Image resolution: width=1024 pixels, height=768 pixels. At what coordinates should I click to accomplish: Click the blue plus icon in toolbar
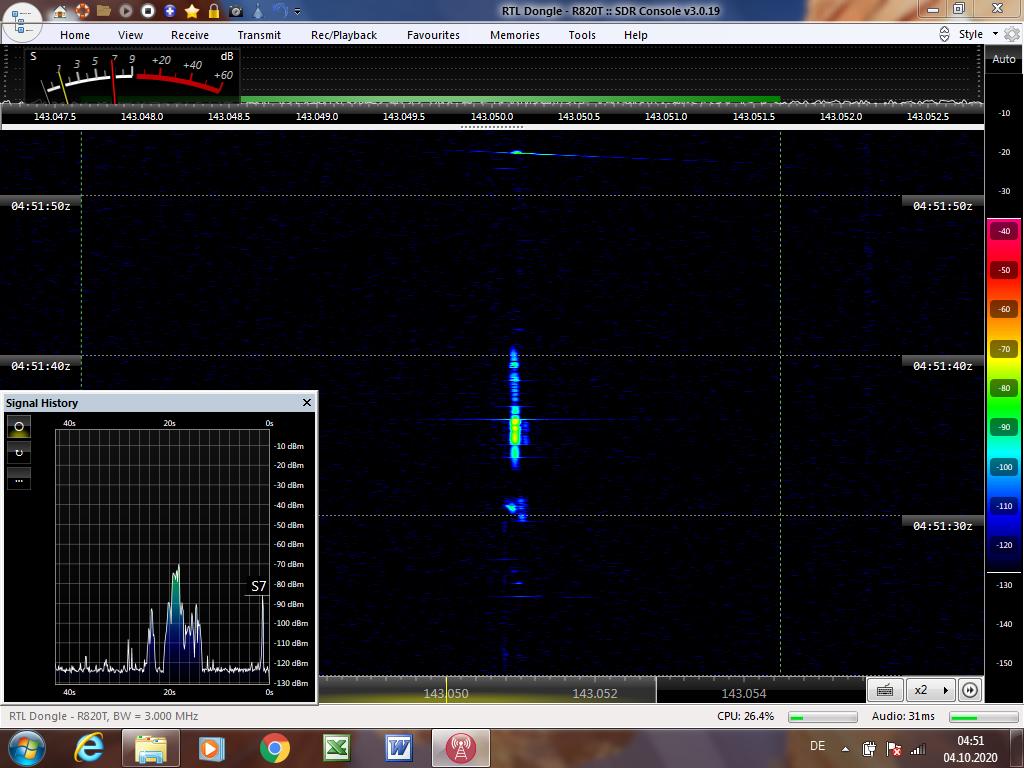pos(170,11)
